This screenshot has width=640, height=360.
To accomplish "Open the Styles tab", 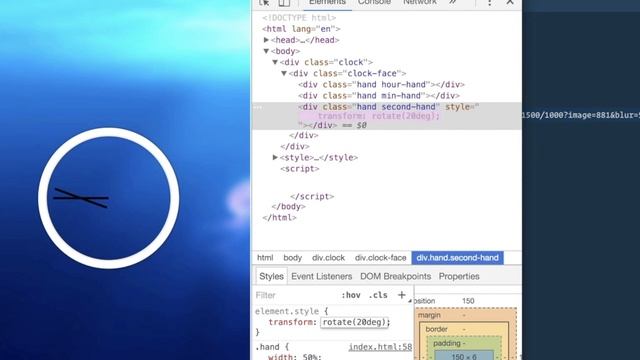I will pyautogui.click(x=271, y=276).
